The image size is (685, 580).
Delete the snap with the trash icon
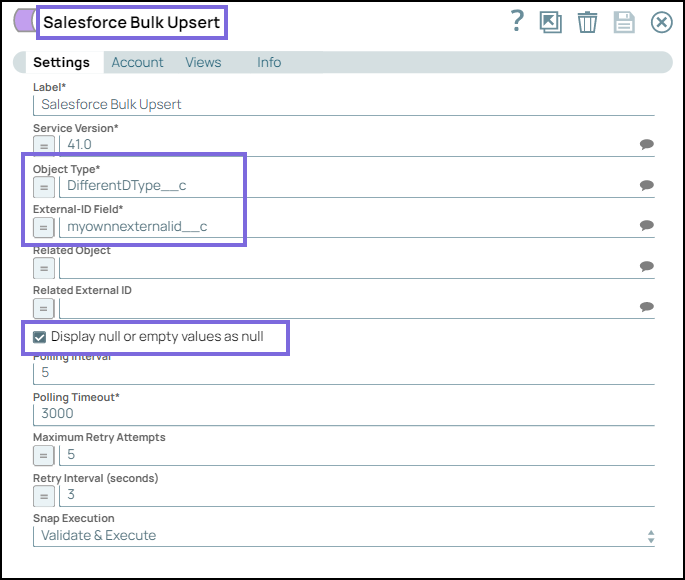point(587,22)
